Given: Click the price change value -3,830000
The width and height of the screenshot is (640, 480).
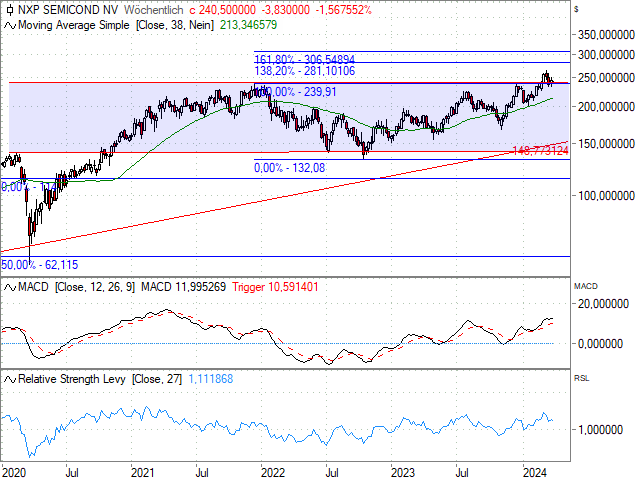Looking at the screenshot, I should tap(286, 10).
